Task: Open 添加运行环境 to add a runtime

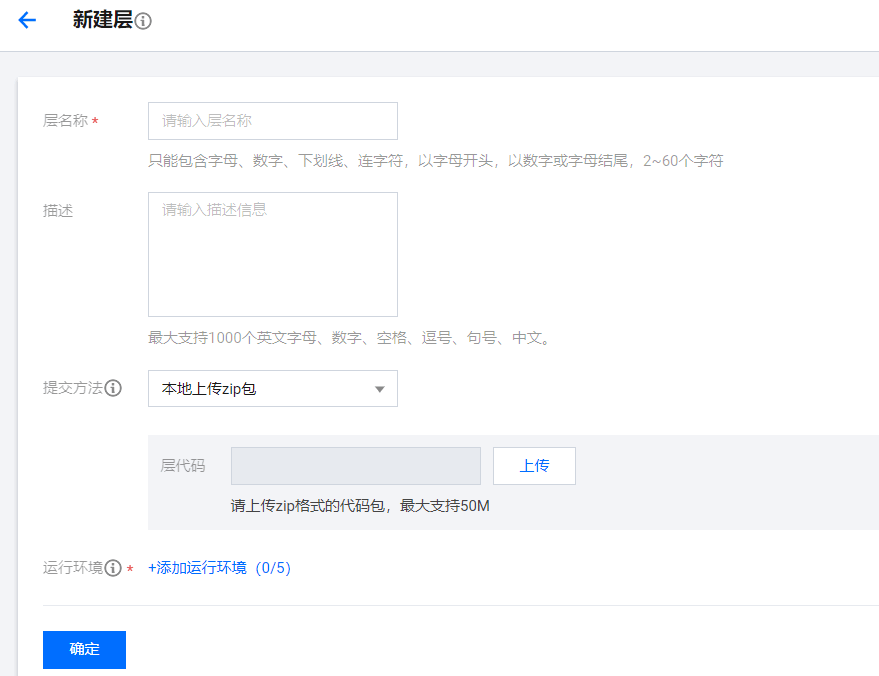Action: (x=195, y=567)
